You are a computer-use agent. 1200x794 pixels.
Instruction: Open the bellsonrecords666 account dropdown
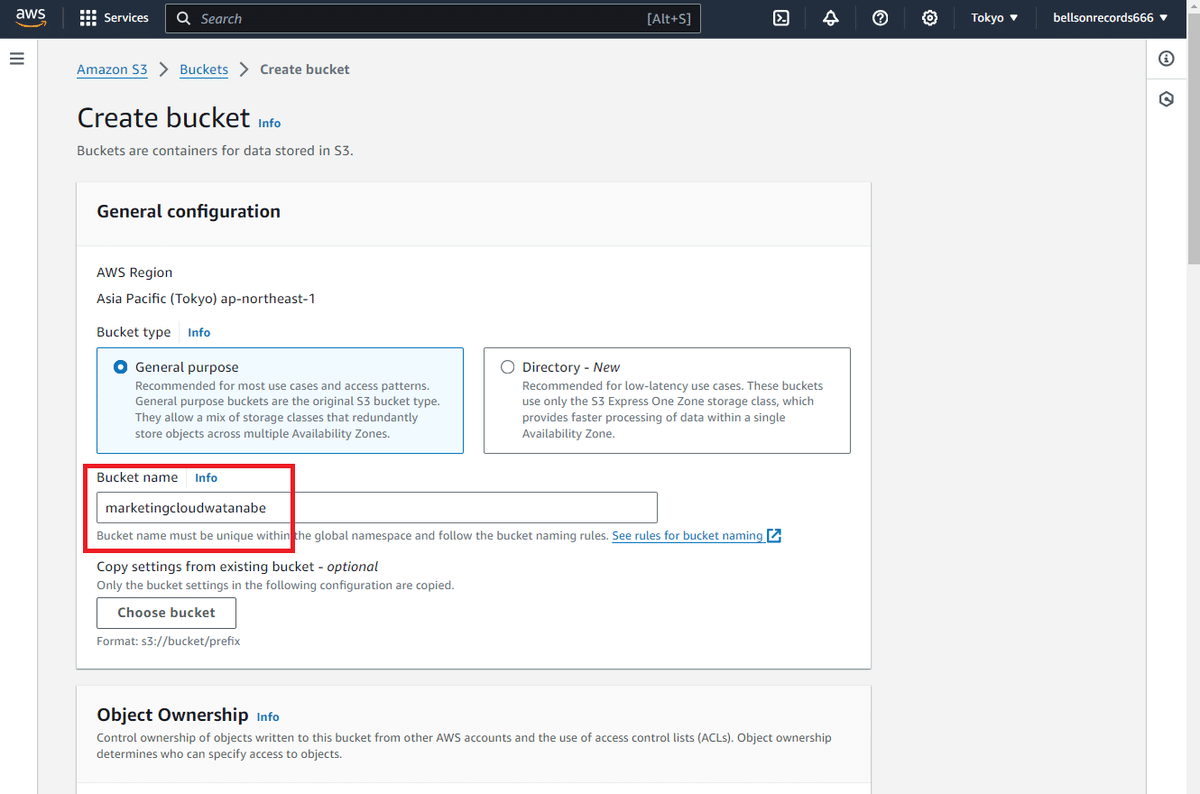(1110, 18)
